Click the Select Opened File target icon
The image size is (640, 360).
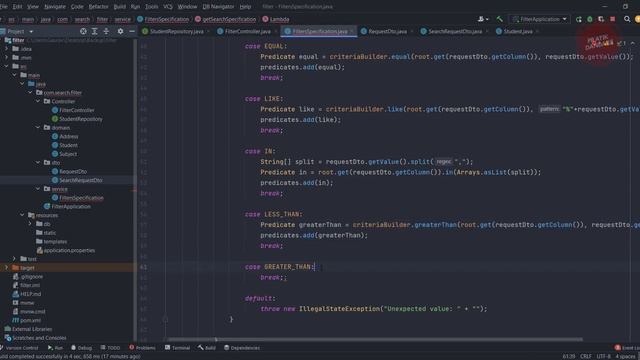(x=83, y=31)
